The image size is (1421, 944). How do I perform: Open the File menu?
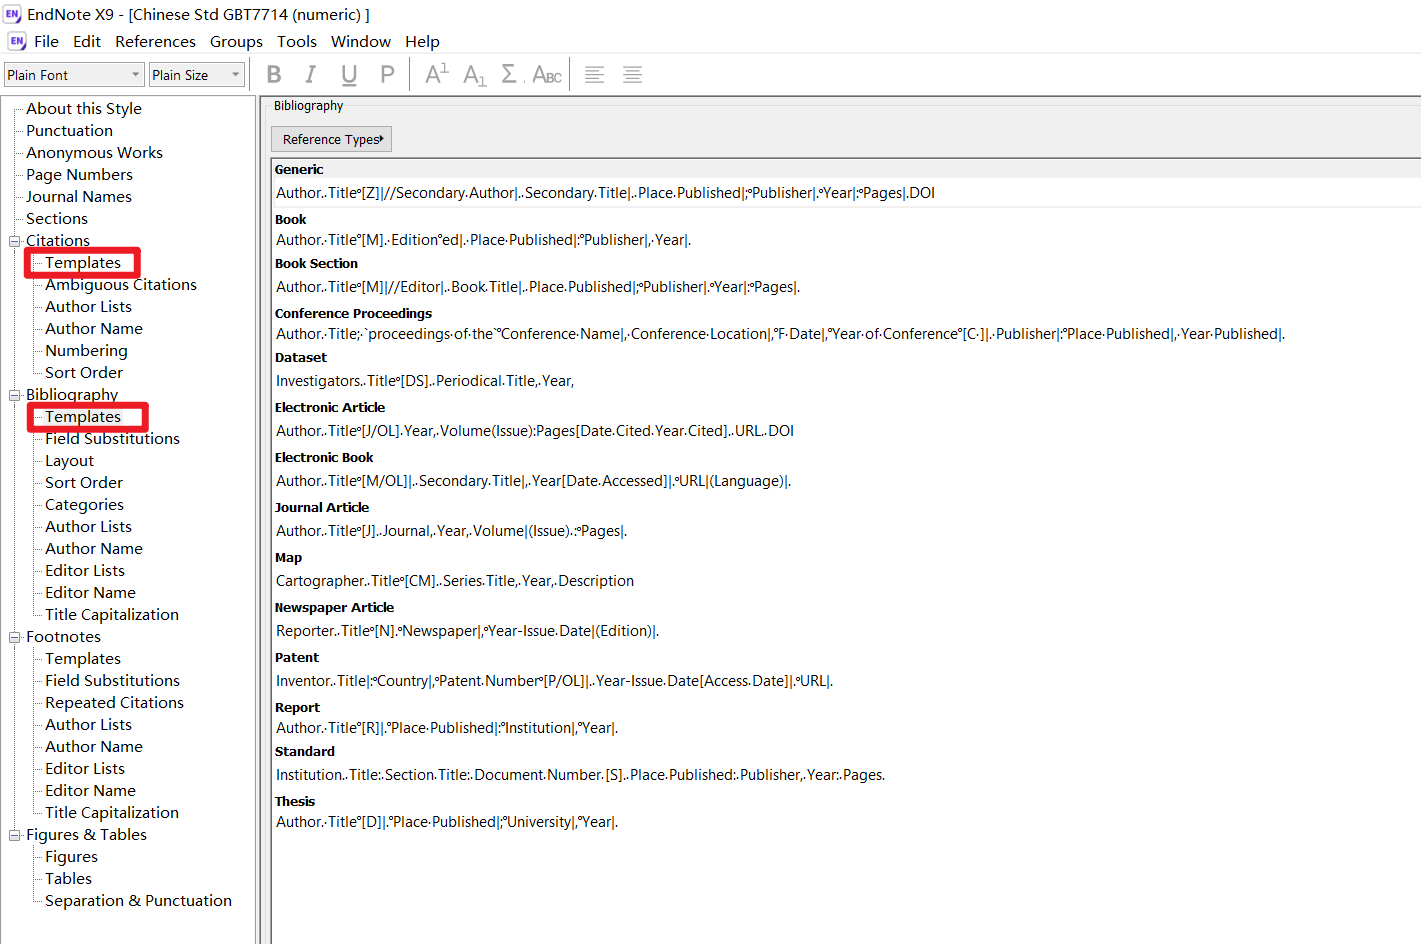click(46, 41)
